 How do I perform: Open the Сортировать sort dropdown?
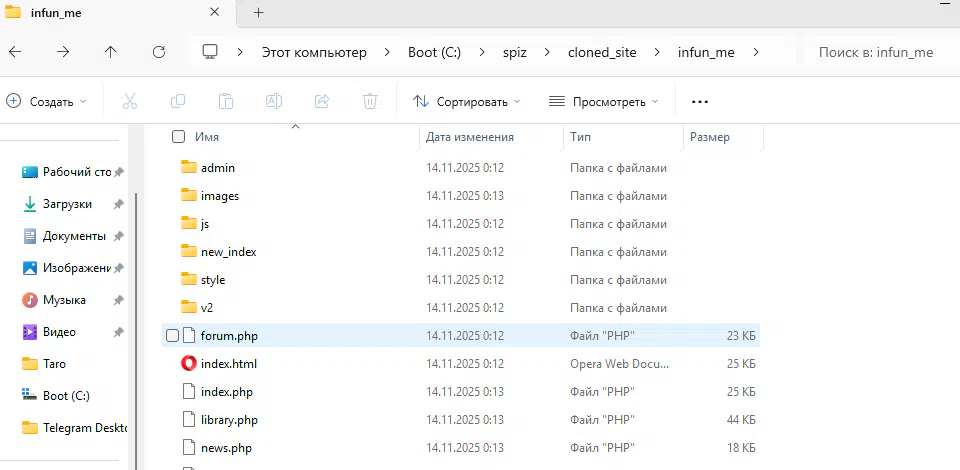click(x=467, y=101)
